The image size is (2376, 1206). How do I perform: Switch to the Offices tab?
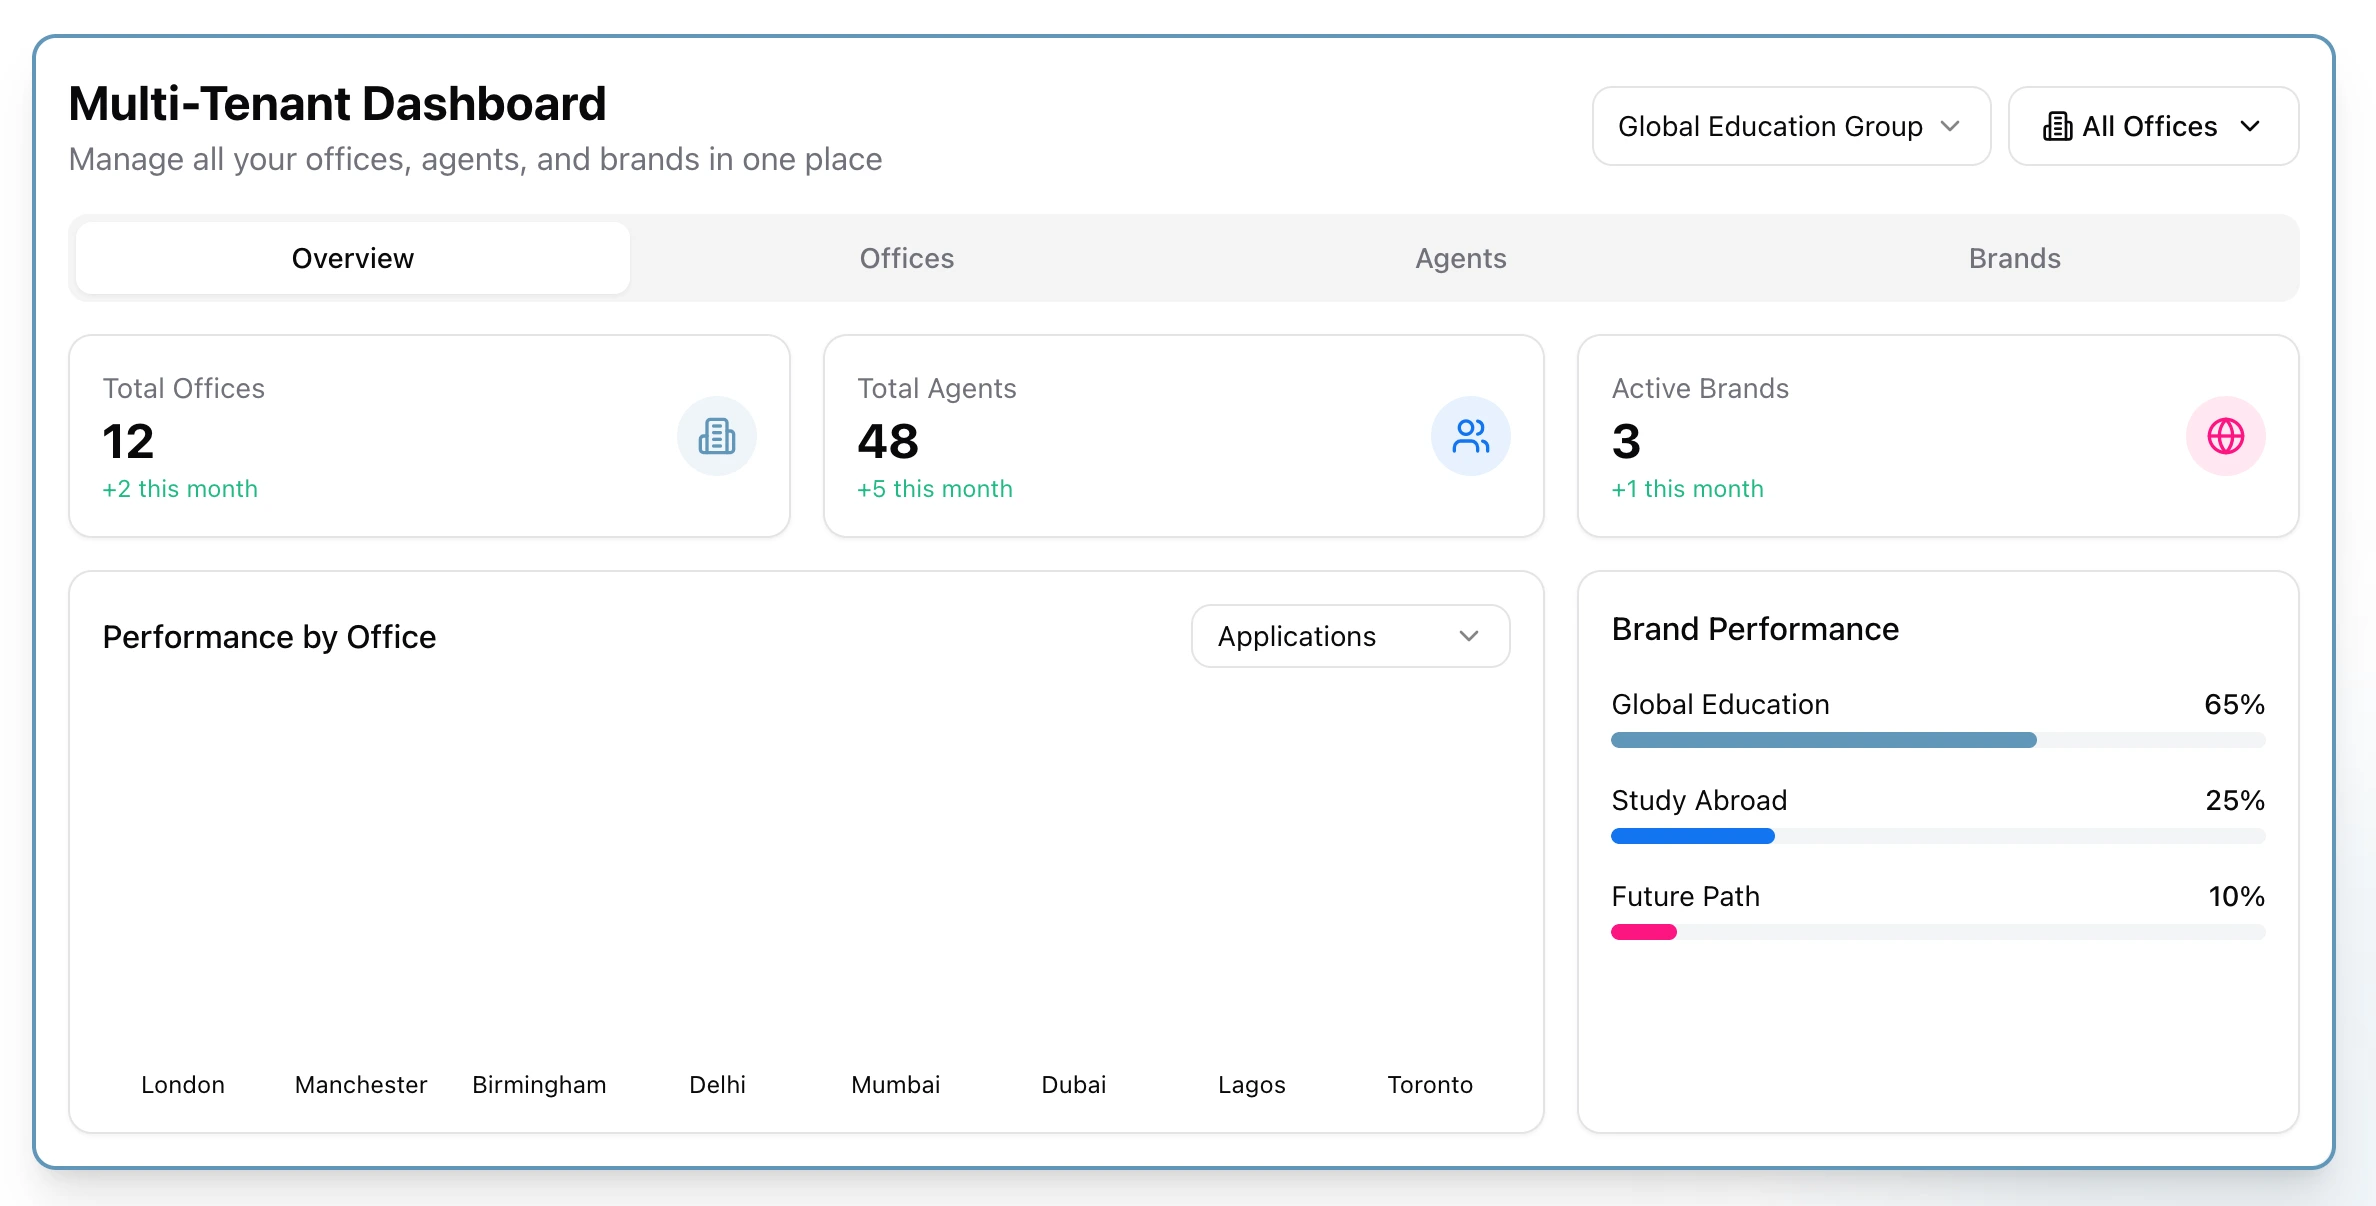906,258
